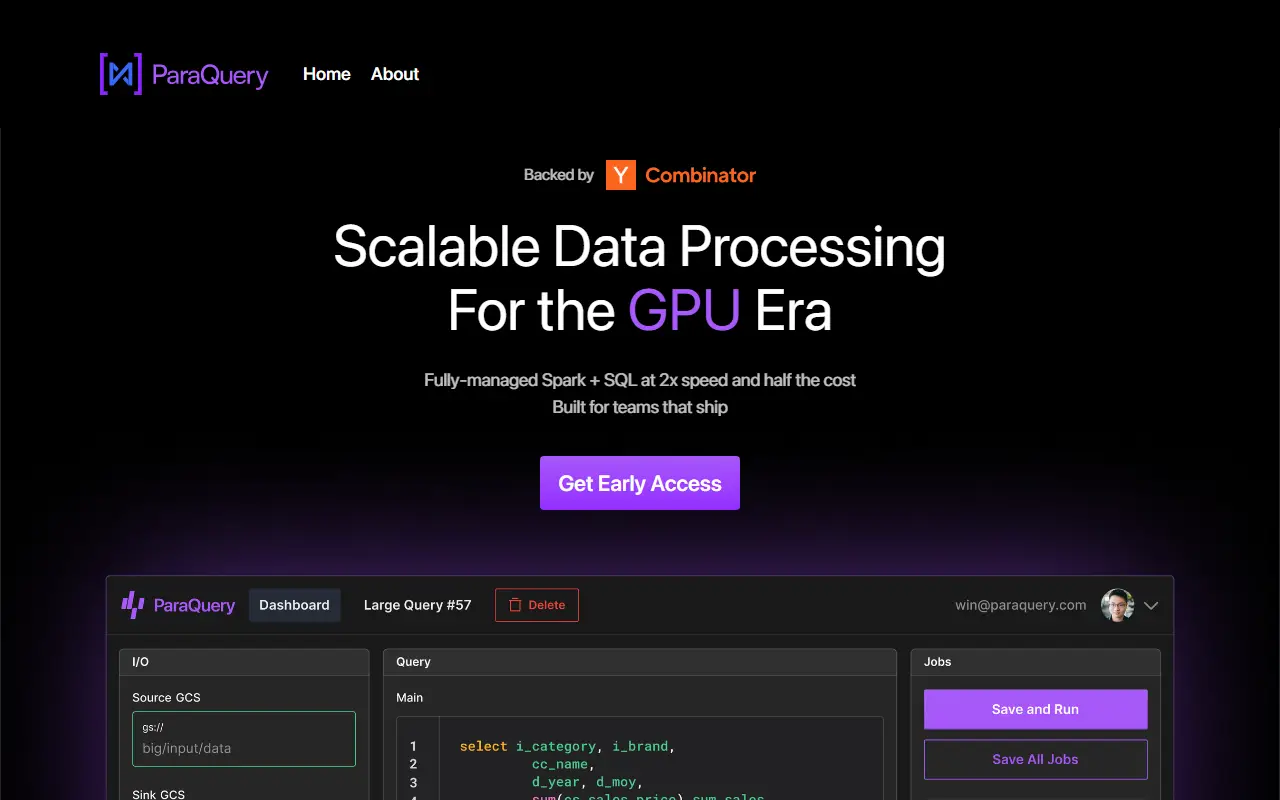
Task: Click the Save All Jobs button
Action: (1035, 759)
